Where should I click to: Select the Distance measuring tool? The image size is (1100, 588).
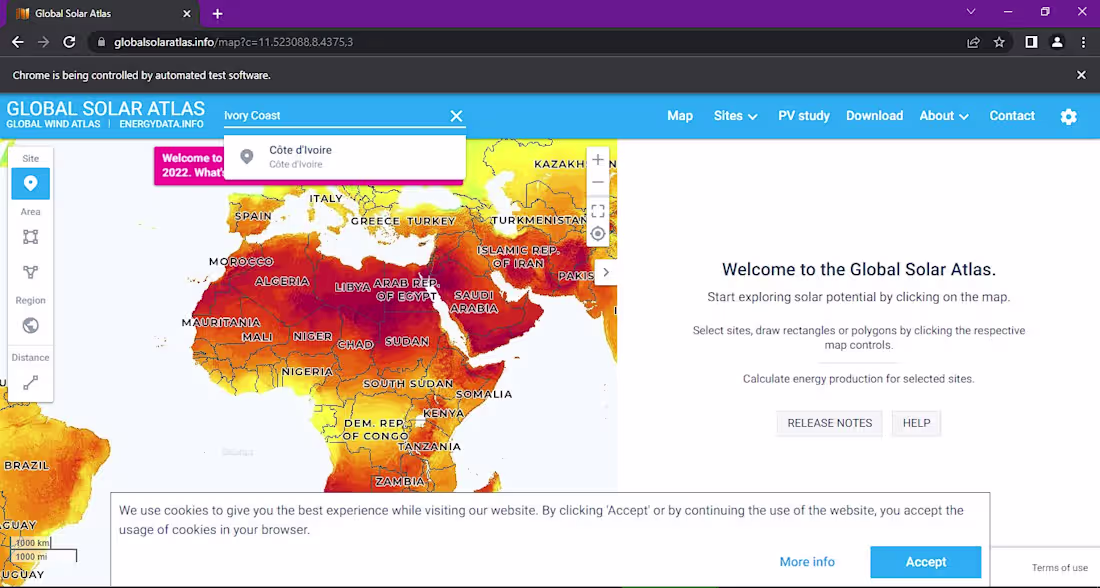coord(30,380)
